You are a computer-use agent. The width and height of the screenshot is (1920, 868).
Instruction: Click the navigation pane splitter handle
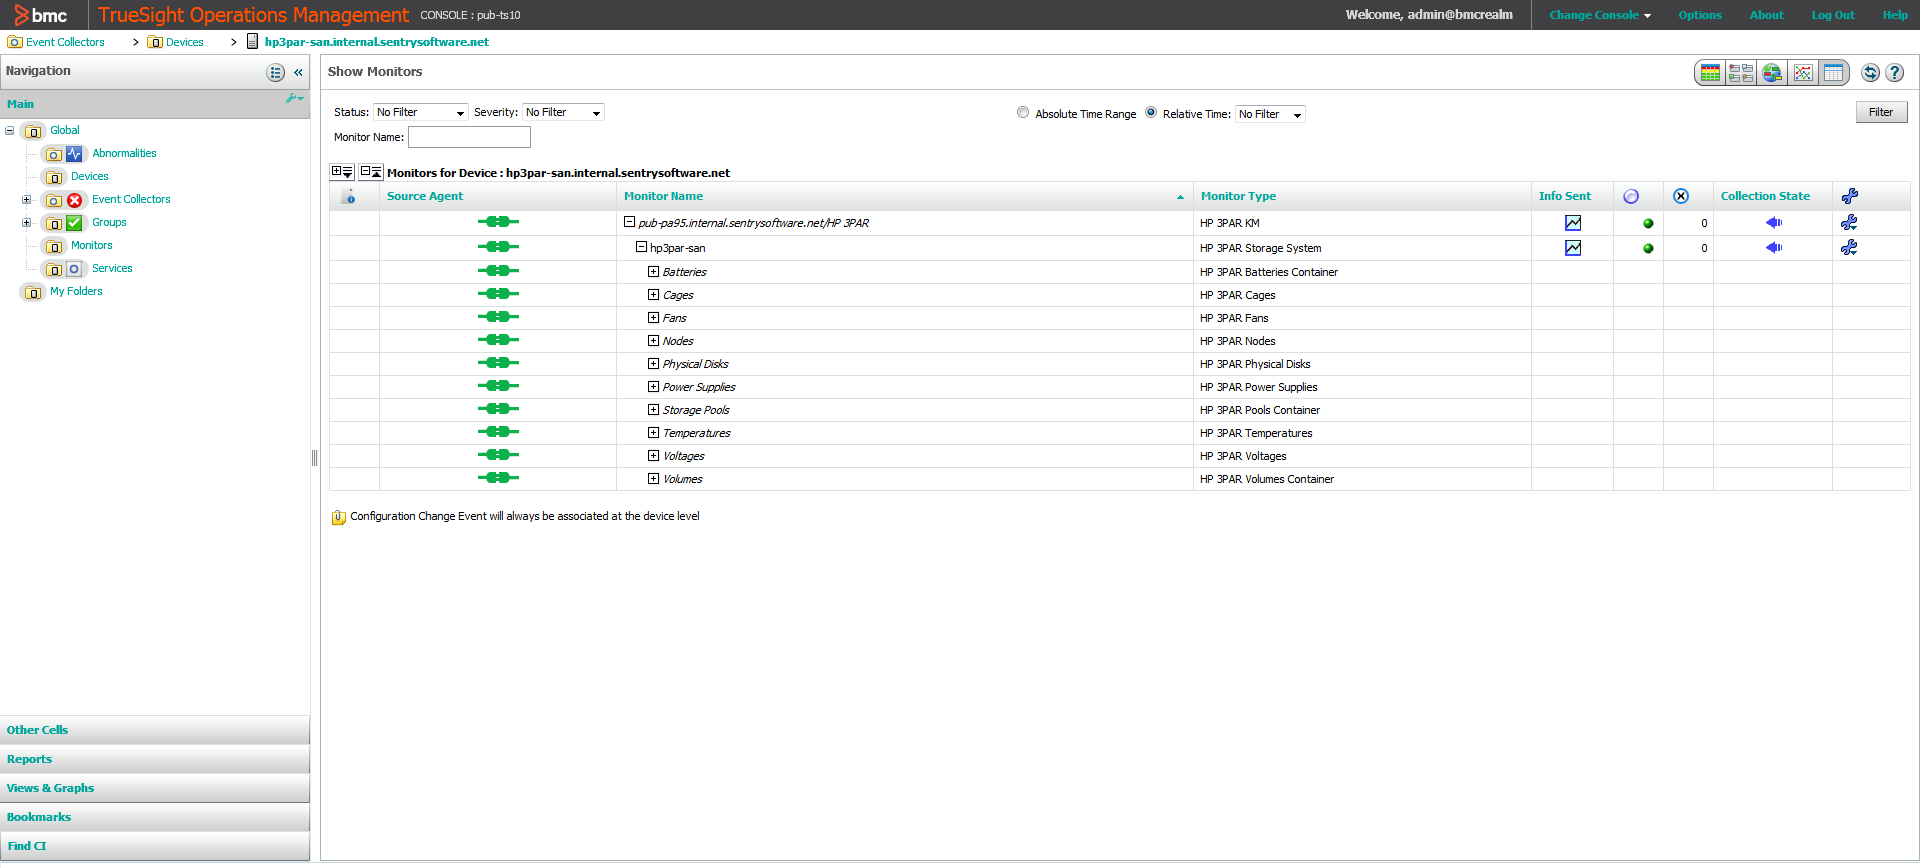click(314, 458)
